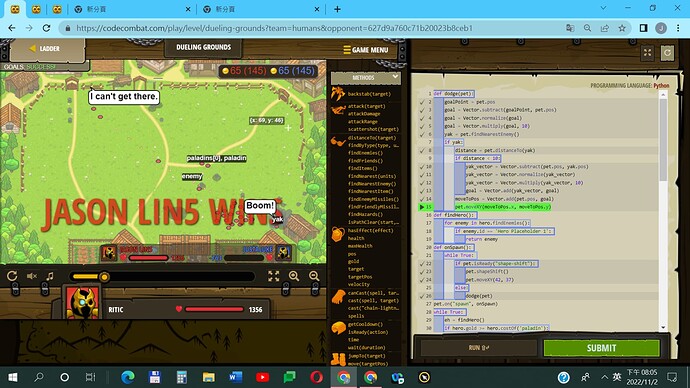Click the attack(target) method
This screenshot has height=388, width=690.
[366, 106]
